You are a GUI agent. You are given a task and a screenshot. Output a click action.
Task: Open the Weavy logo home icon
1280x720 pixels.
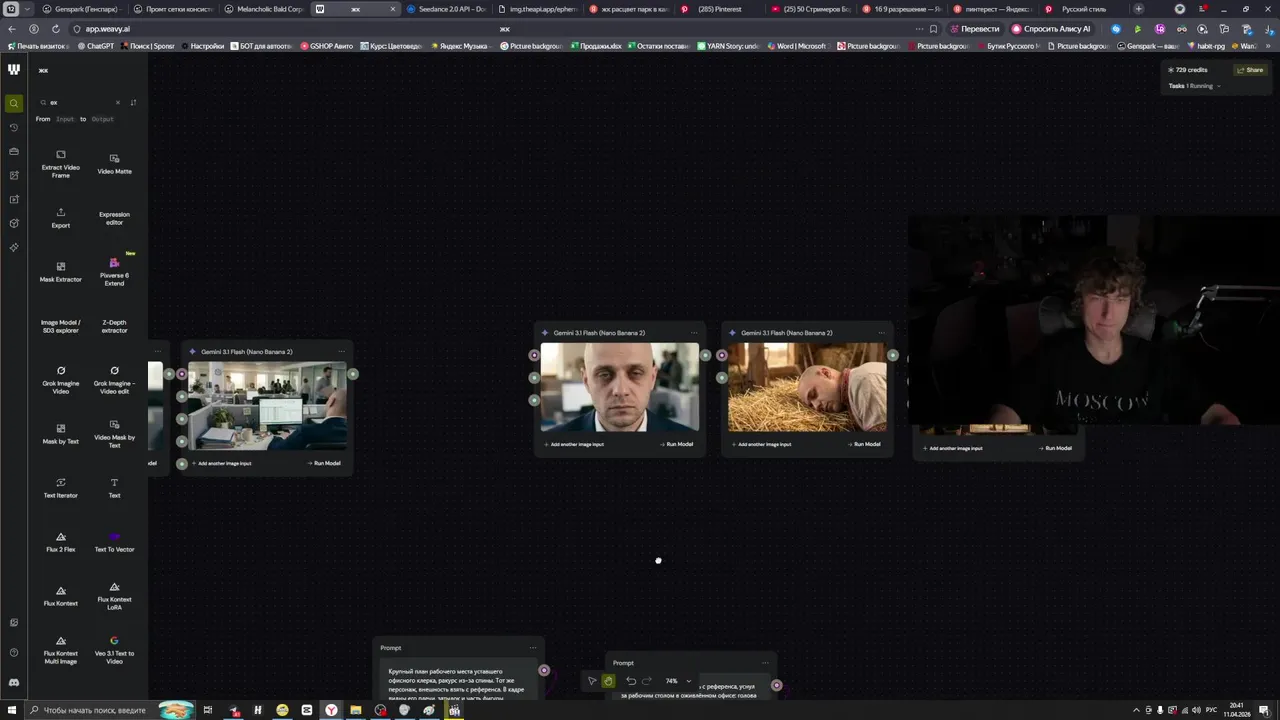[13, 69]
